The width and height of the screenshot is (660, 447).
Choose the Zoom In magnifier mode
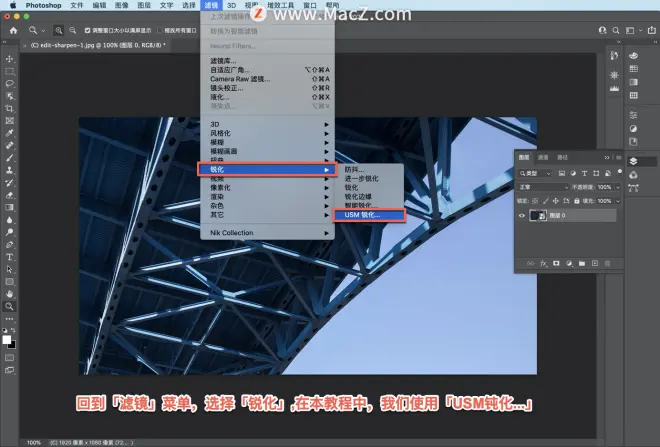click(x=59, y=30)
